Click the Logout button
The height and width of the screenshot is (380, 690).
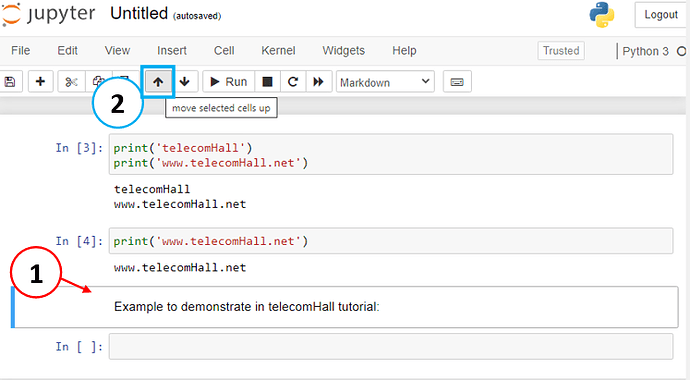point(661,15)
